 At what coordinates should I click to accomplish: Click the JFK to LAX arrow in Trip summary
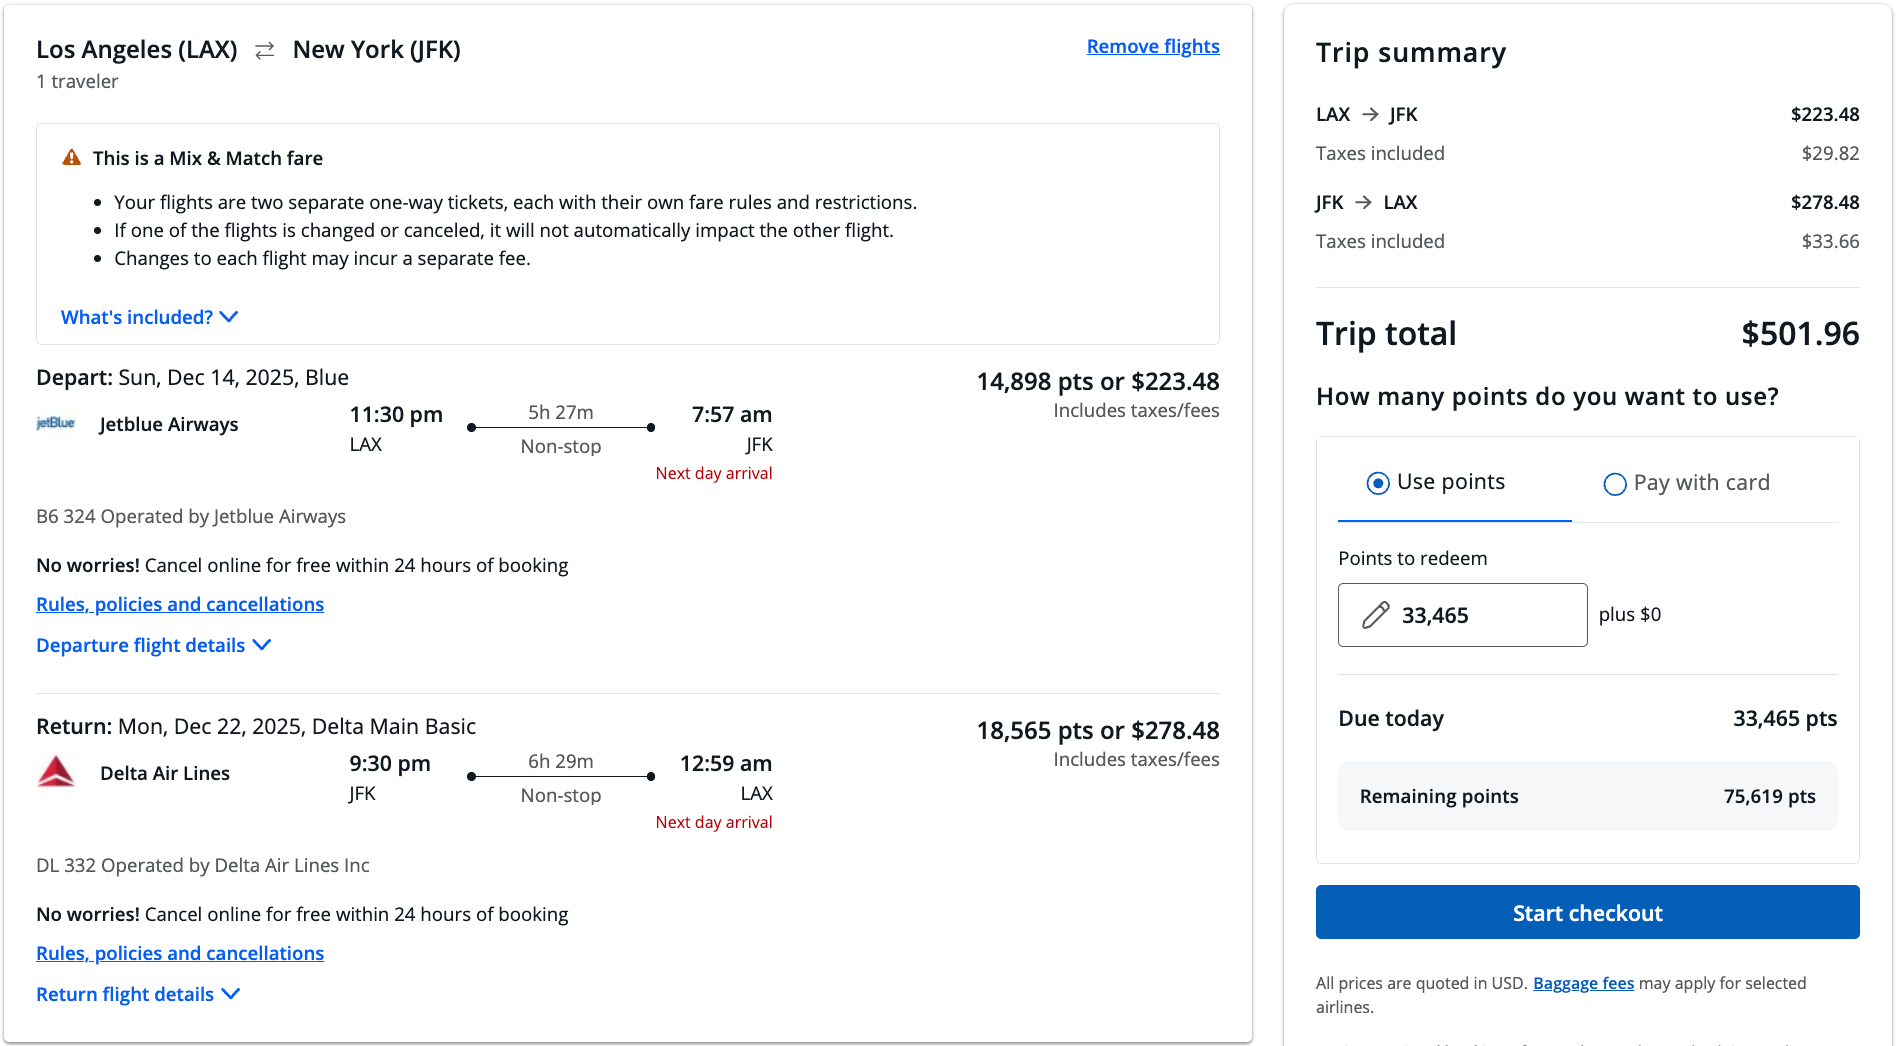(1363, 202)
